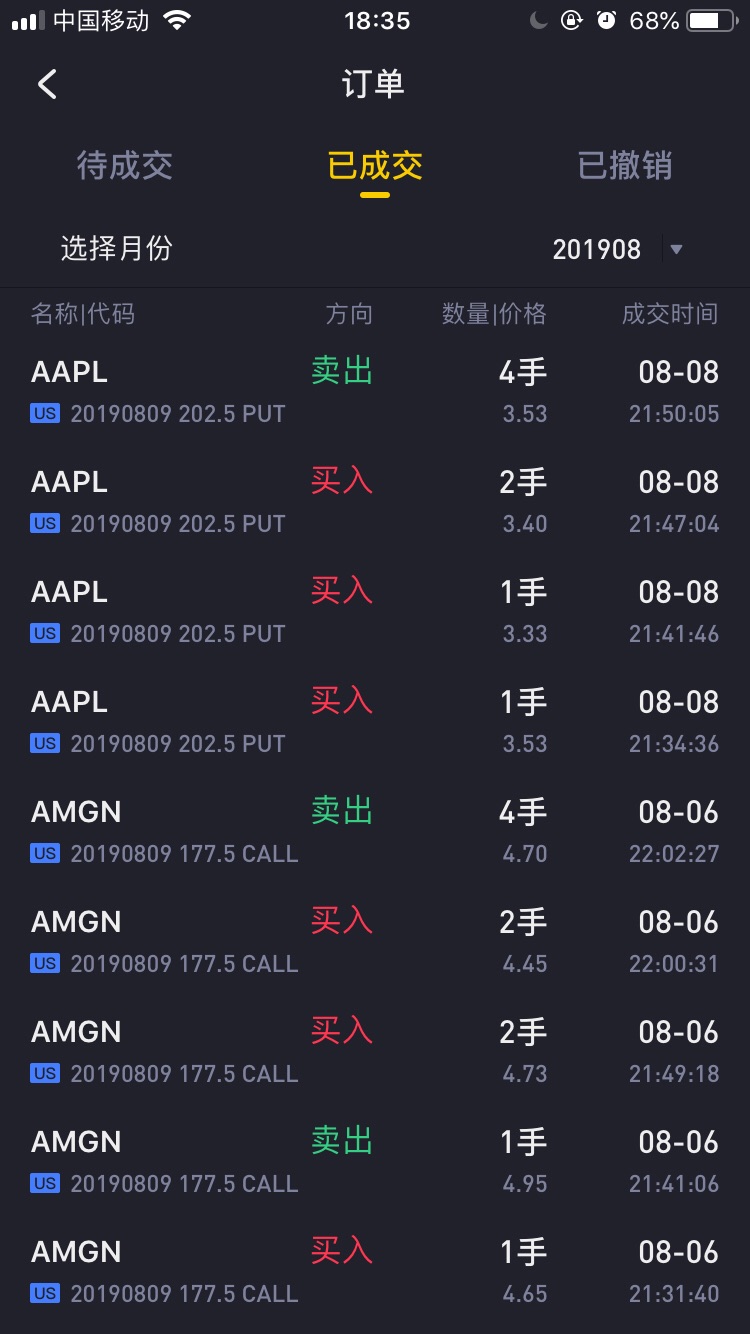The height and width of the screenshot is (1334, 750).
Task: Tap the rotation lock status icon
Action: pyautogui.click(x=571, y=20)
